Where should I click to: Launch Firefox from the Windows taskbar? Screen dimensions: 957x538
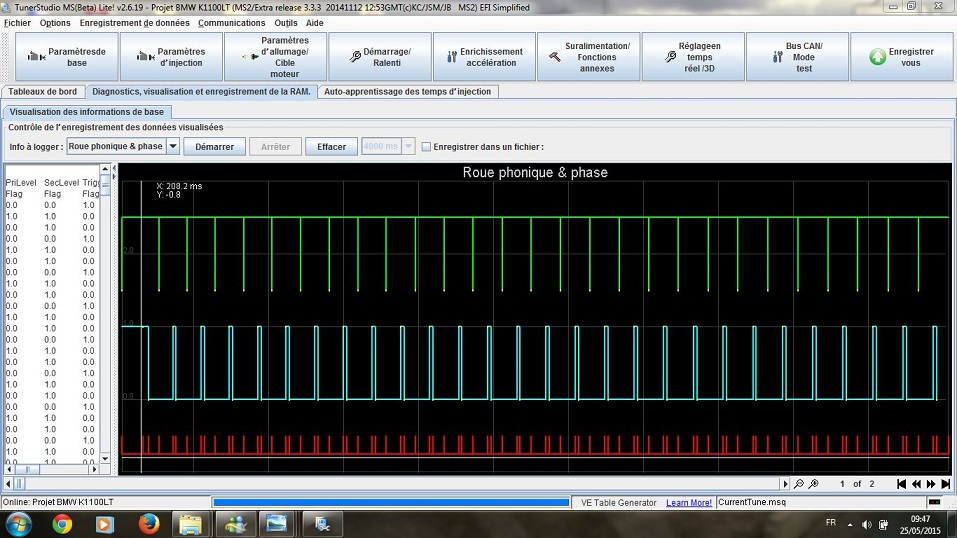coord(149,523)
